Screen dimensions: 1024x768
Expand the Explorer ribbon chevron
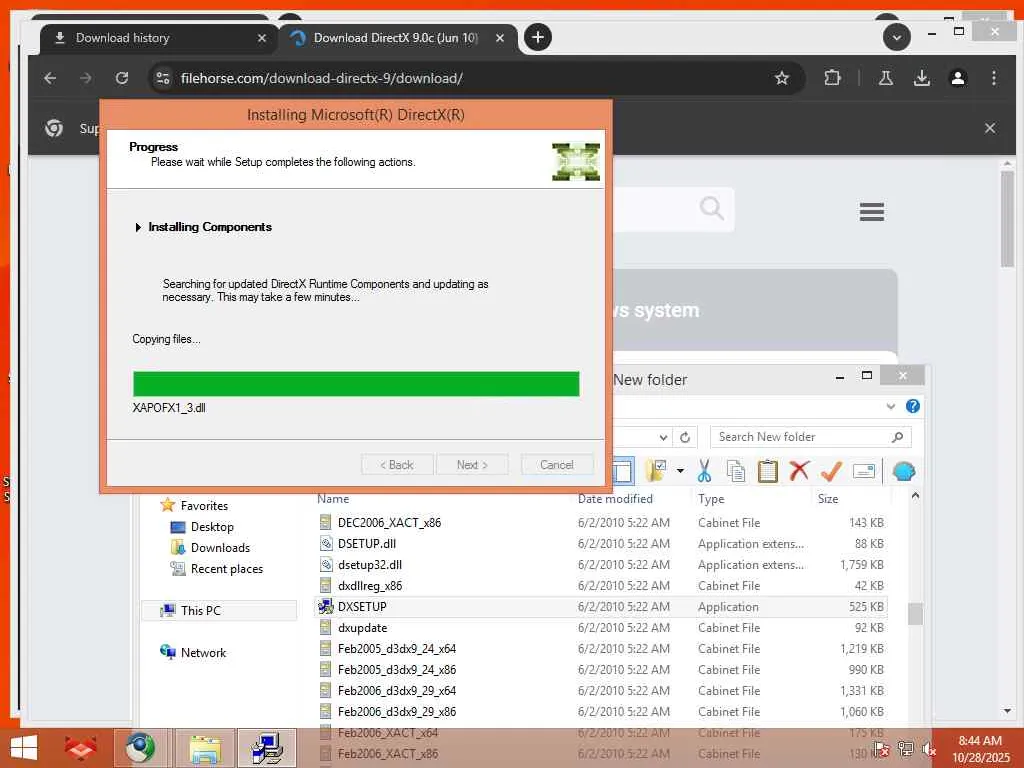pyautogui.click(x=891, y=406)
